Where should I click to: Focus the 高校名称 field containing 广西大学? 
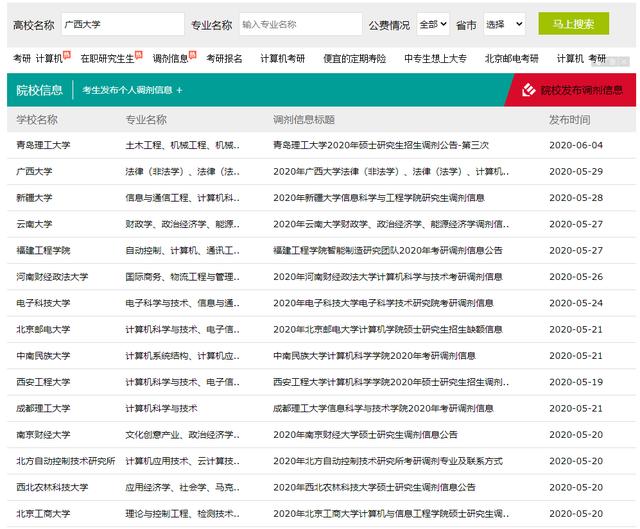123,24
